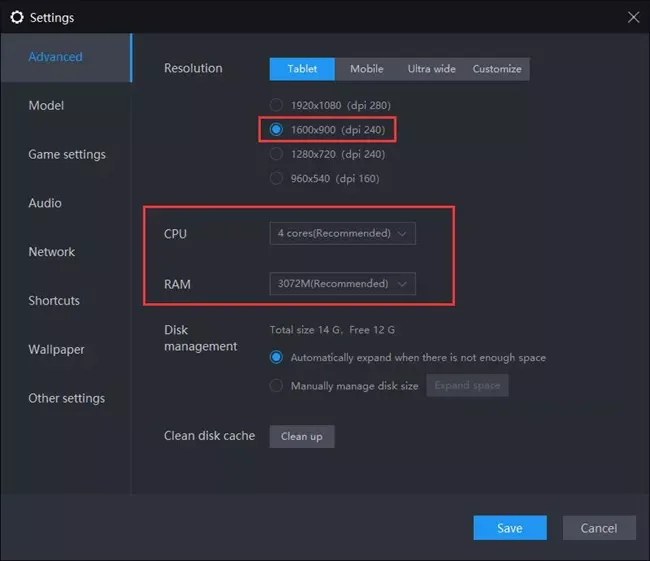The height and width of the screenshot is (561, 650).
Task: Click the 'Disk management' label
Action: [x=201, y=338]
